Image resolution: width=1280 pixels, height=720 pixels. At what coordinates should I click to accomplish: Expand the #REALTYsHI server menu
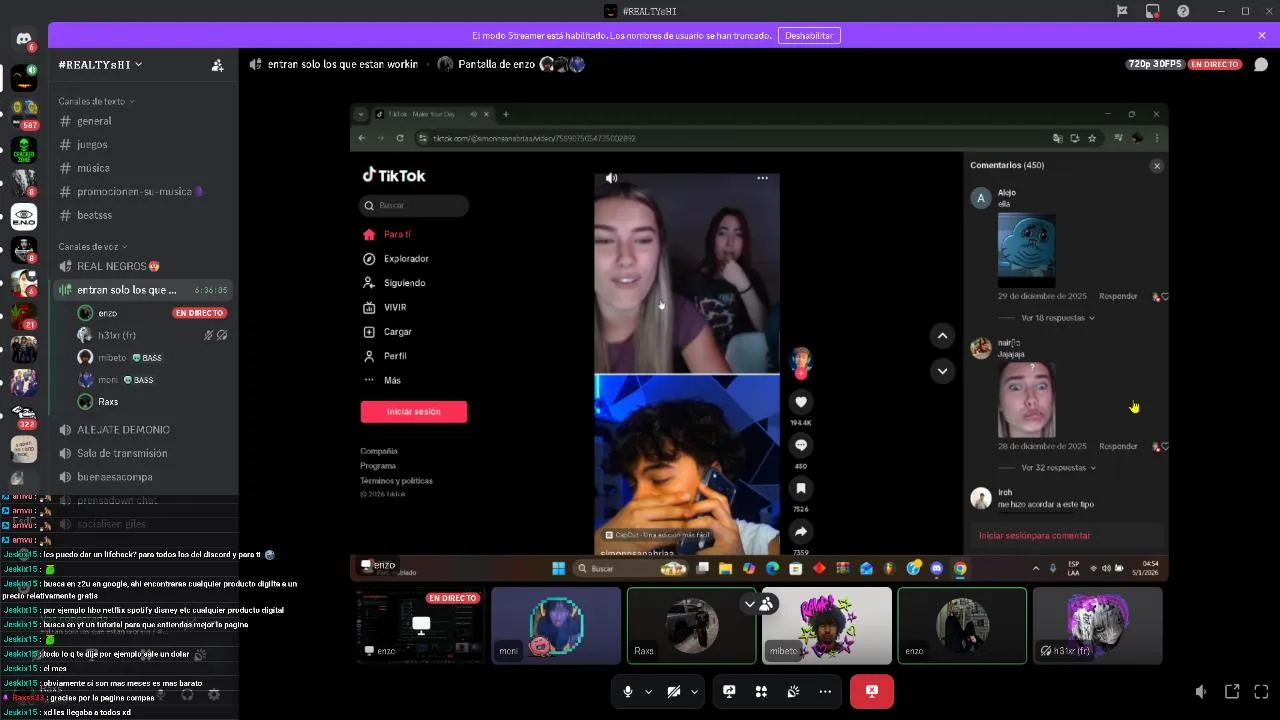100,64
